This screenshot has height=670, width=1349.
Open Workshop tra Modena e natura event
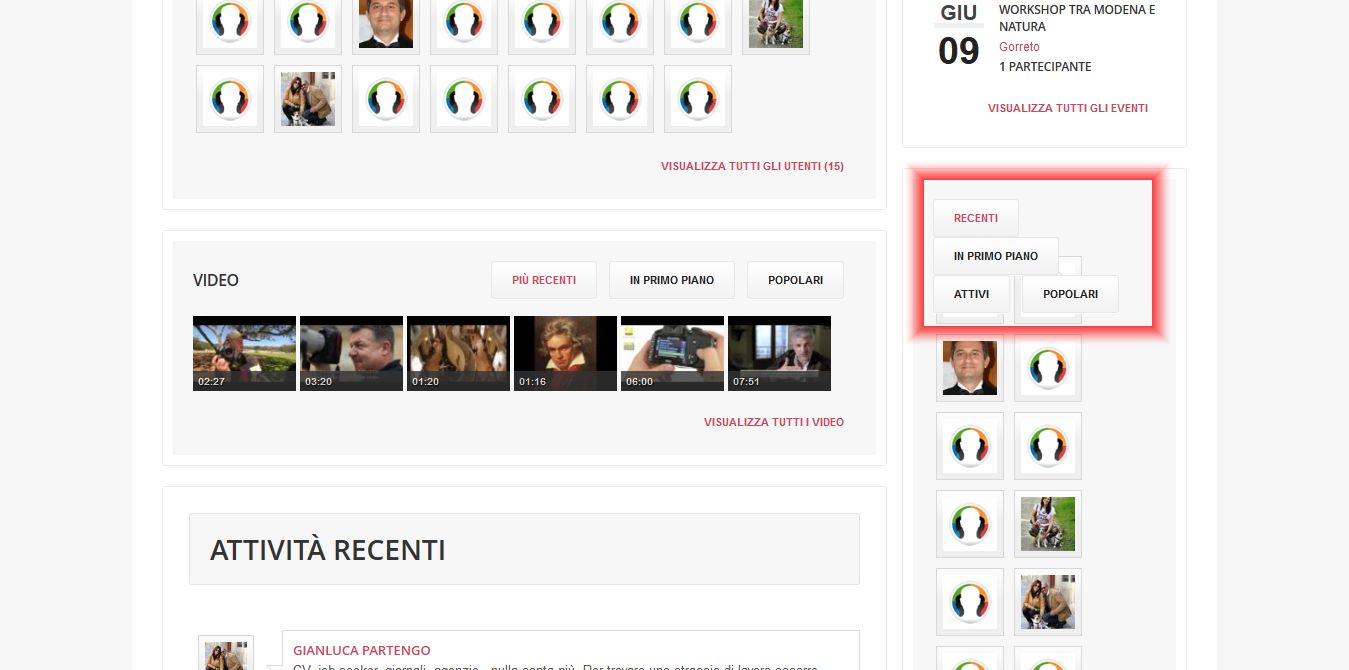click(x=1077, y=18)
